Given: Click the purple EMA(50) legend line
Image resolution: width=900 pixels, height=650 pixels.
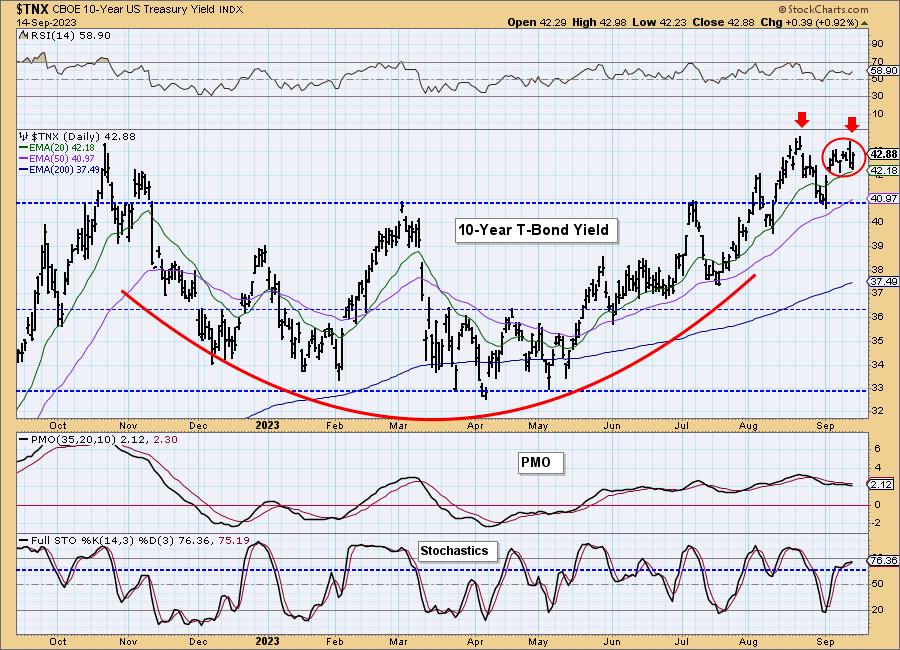Looking at the screenshot, I should point(24,158).
